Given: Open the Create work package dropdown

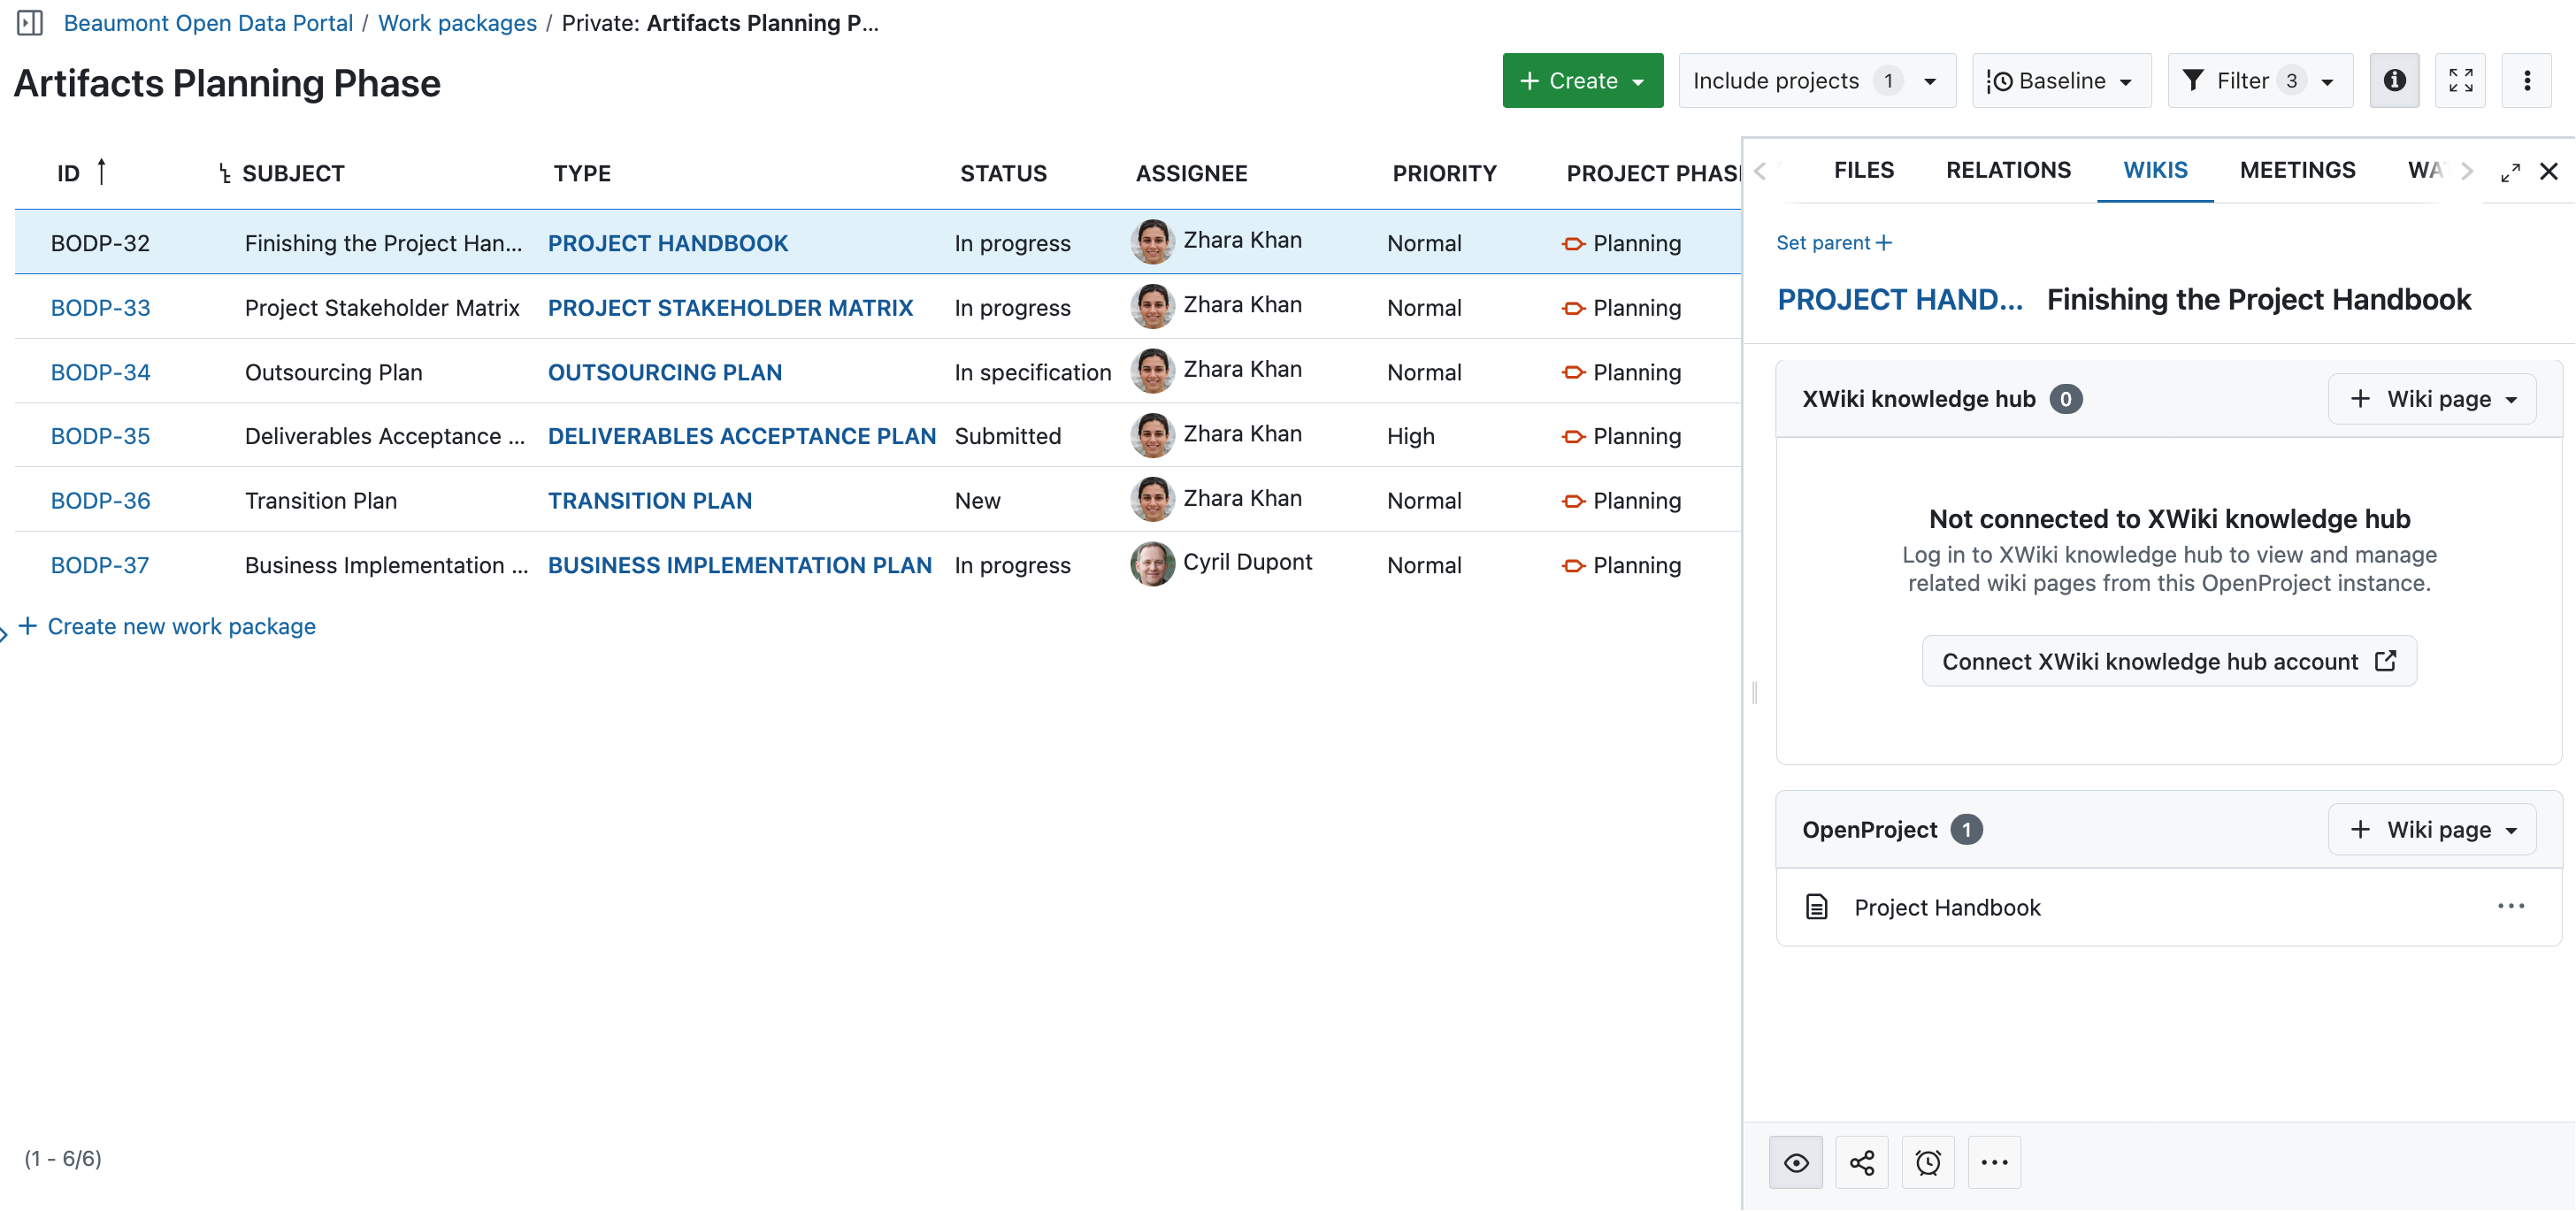Looking at the screenshot, I should click(1582, 80).
